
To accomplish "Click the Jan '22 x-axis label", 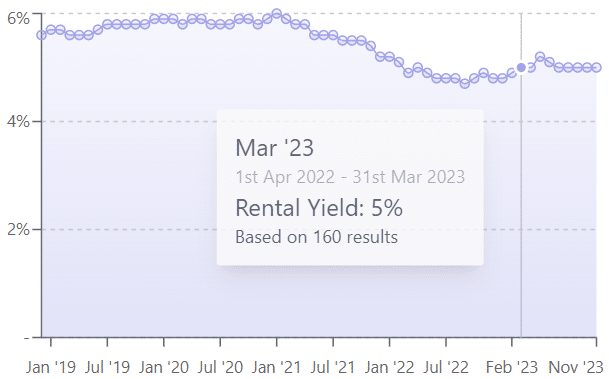I will 390,367.
